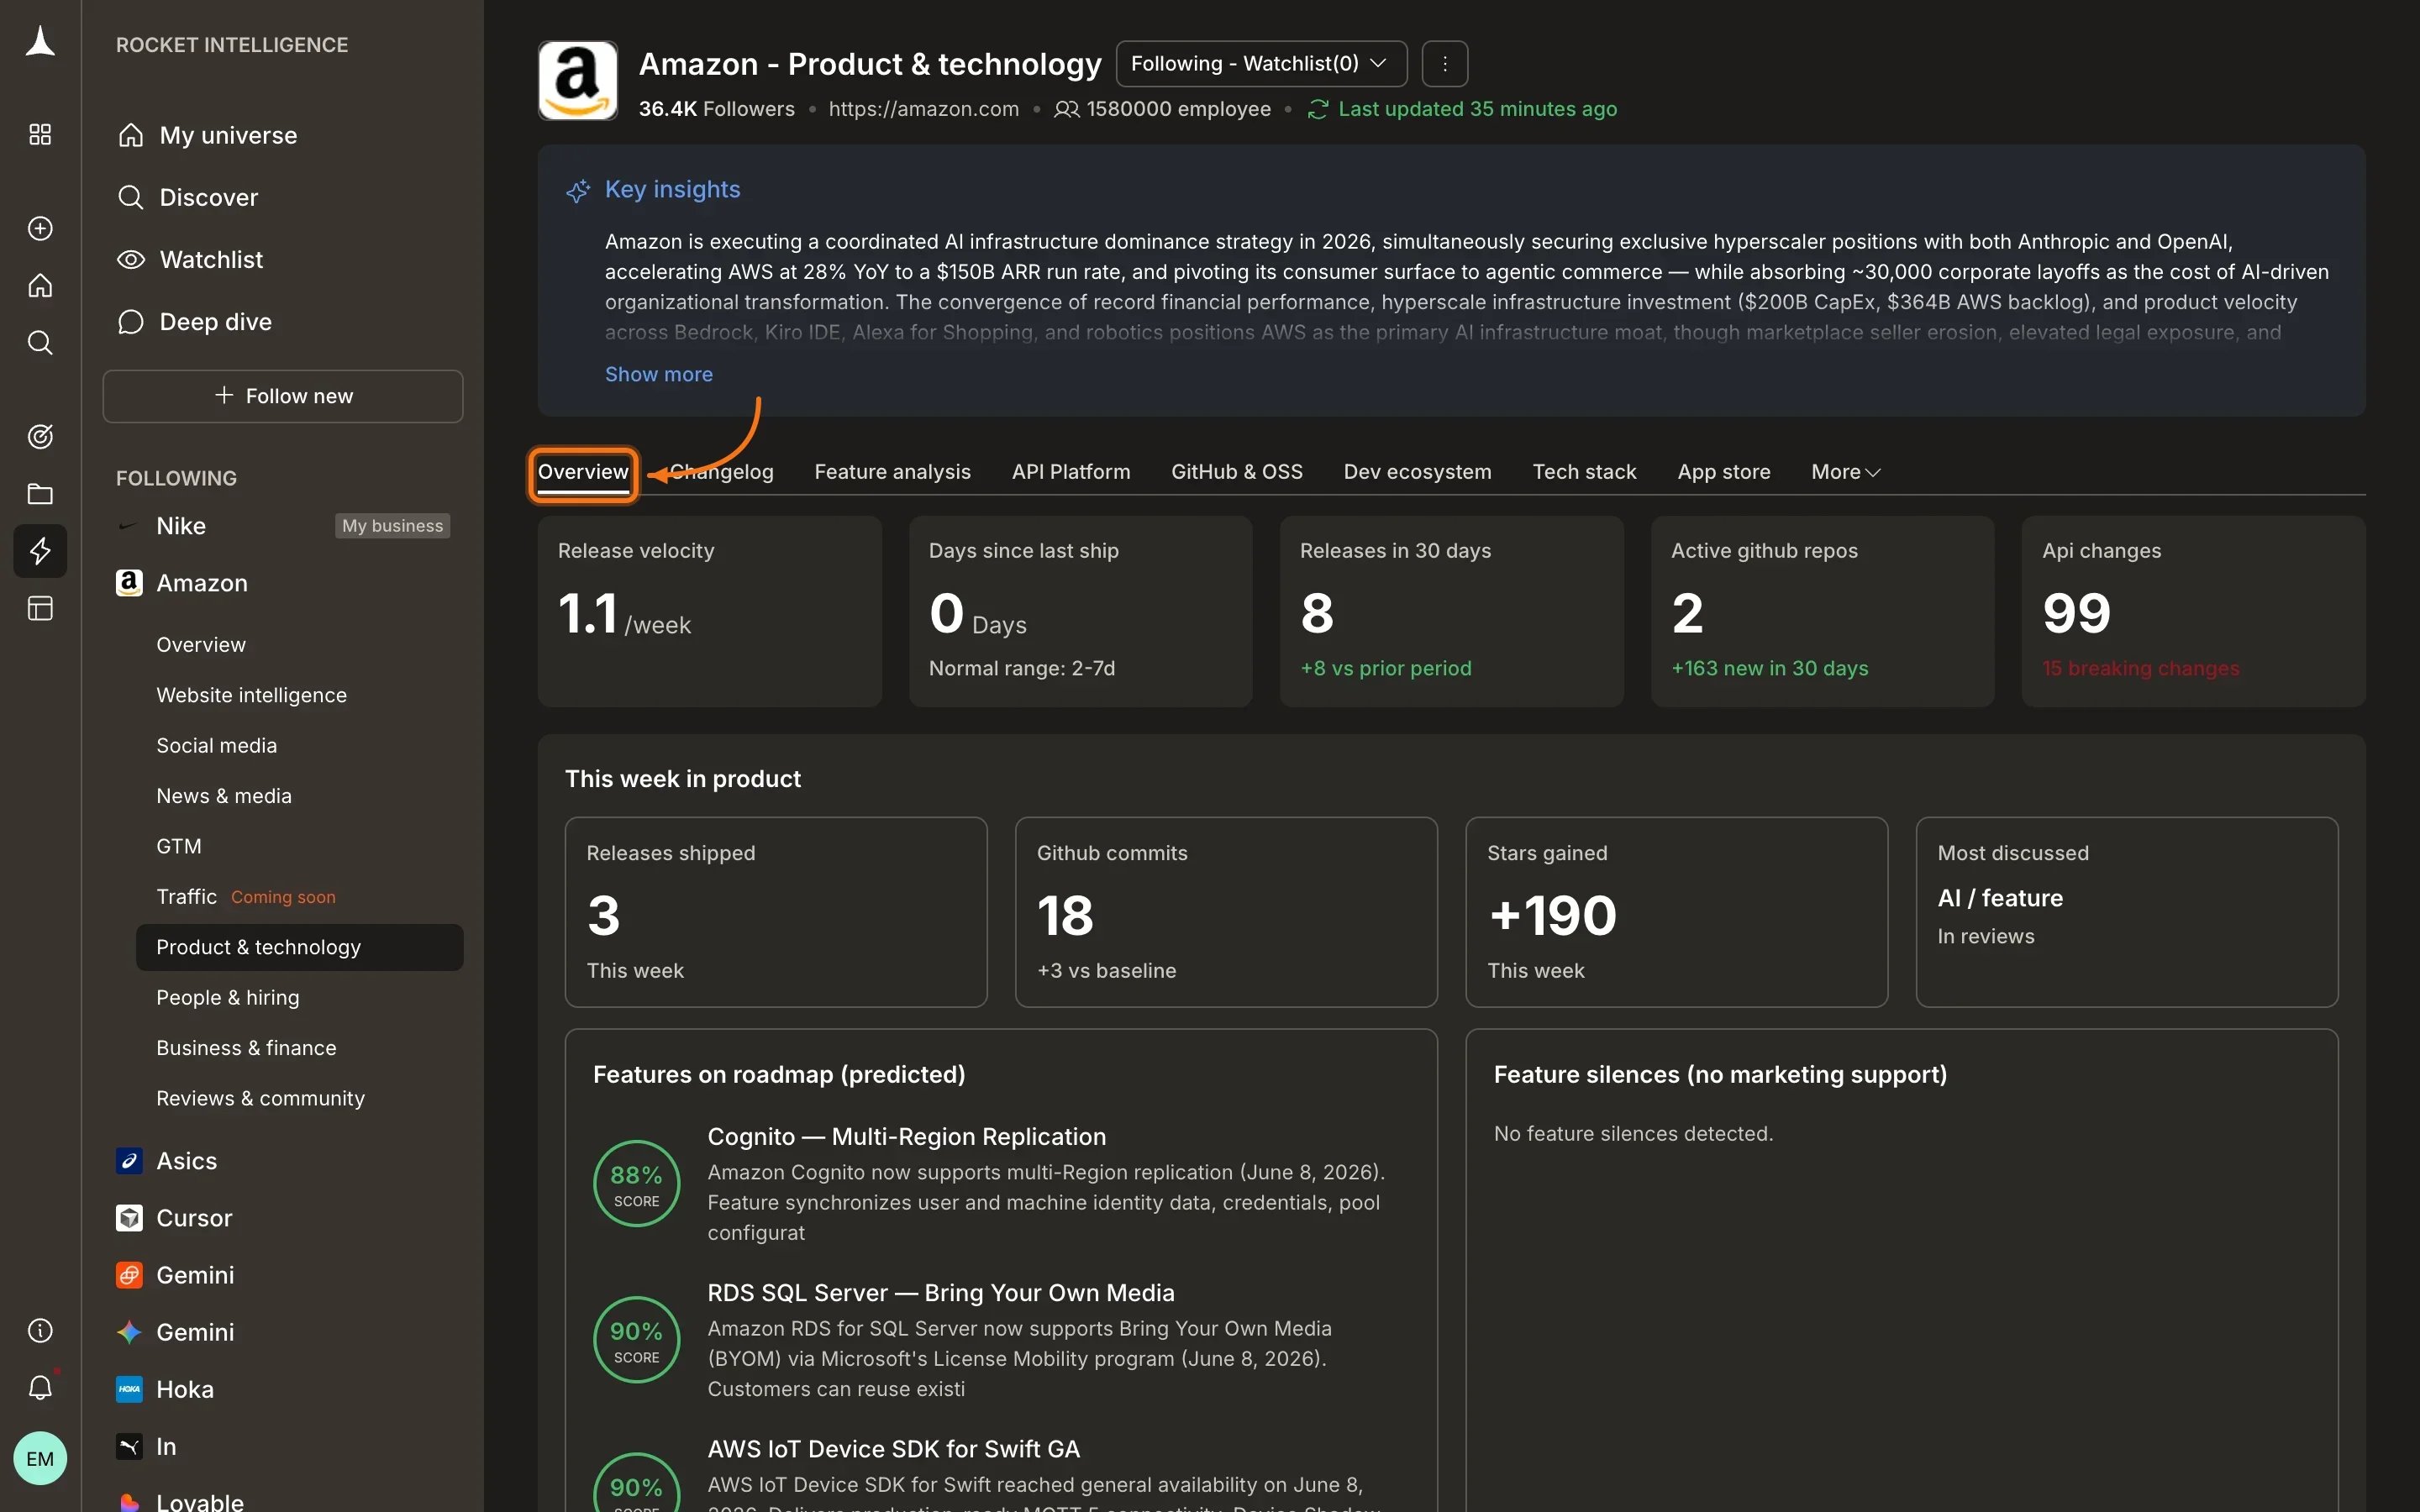Open Reviews & community section
Image resolution: width=2420 pixels, height=1512 pixels.
tap(260, 1098)
